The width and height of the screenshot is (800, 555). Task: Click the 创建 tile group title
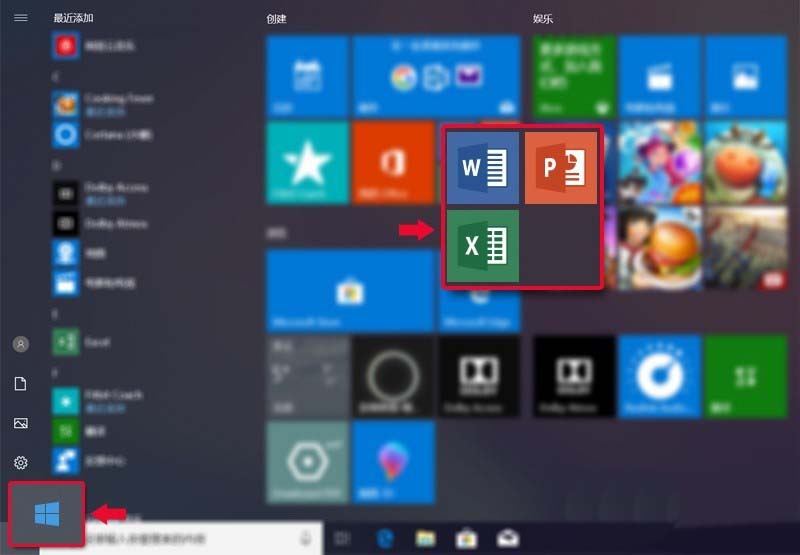click(x=276, y=19)
